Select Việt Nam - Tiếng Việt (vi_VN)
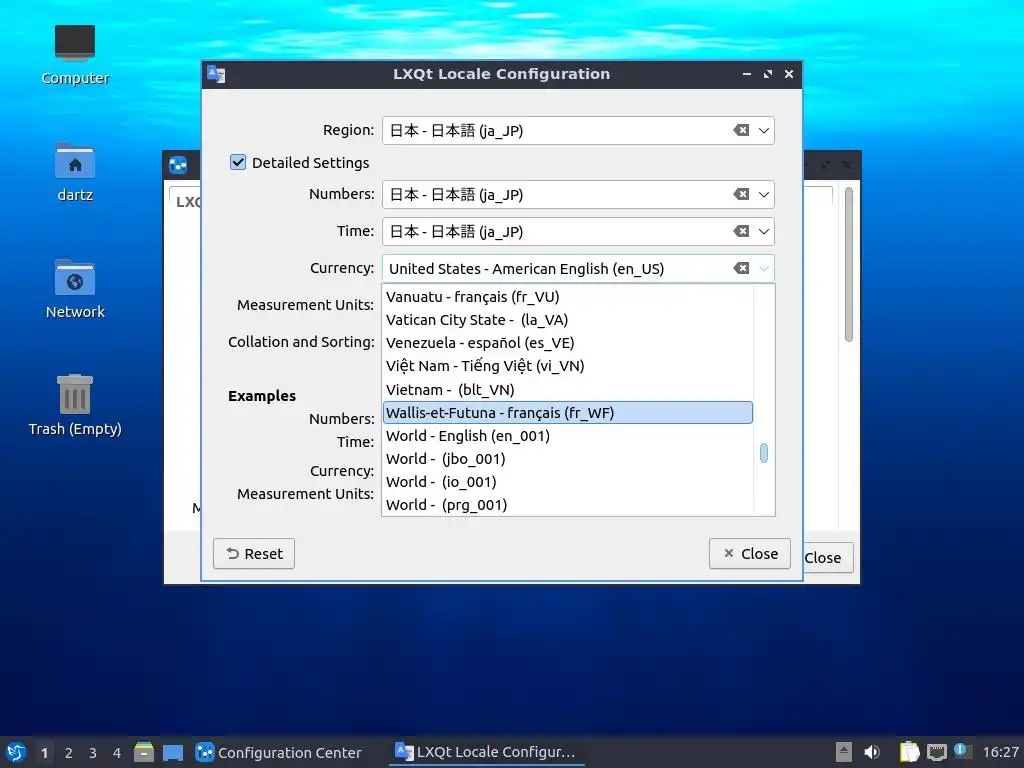1024x768 pixels. point(568,366)
